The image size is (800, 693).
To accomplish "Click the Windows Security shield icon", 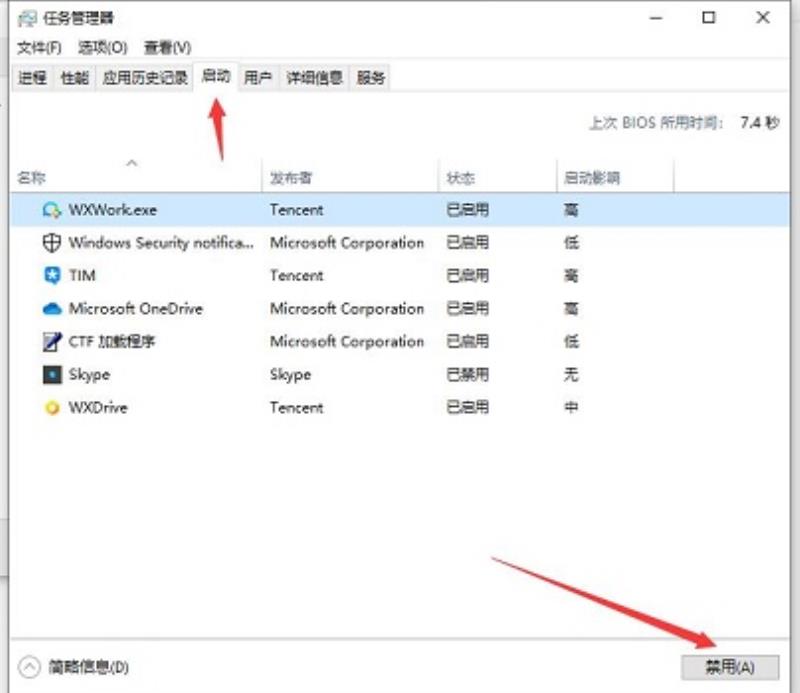I will click(52, 242).
